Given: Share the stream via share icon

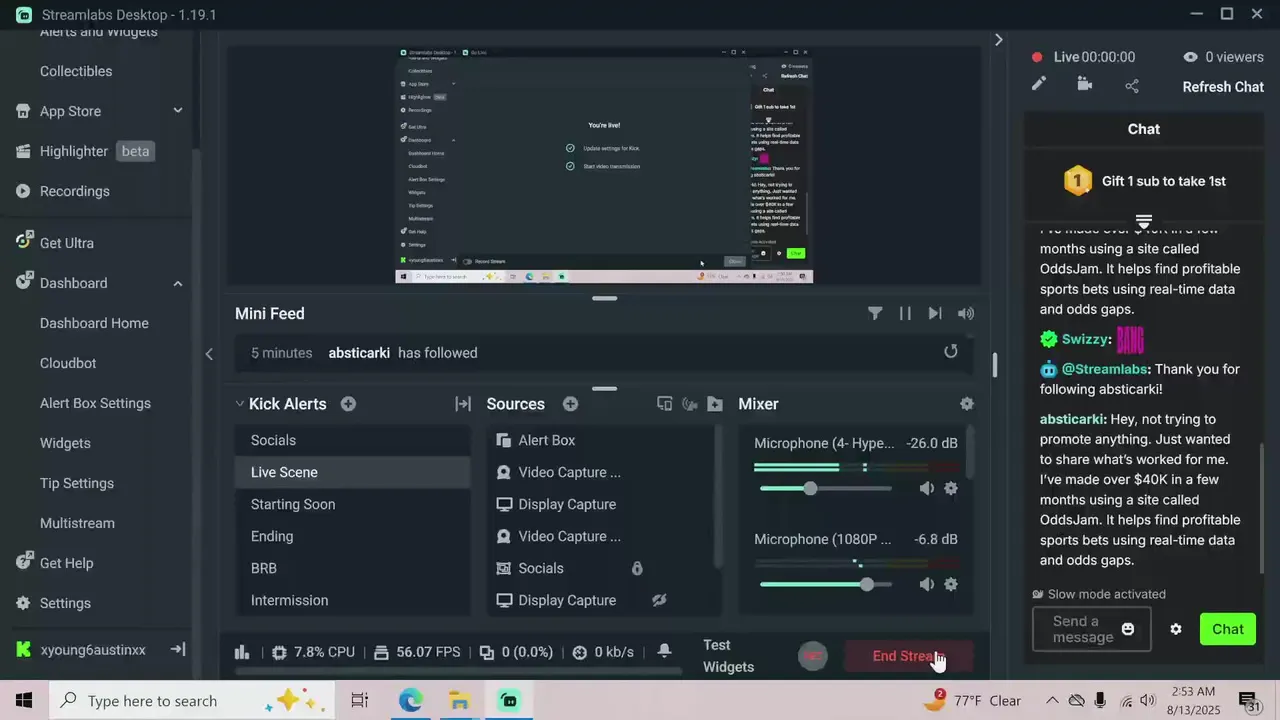Looking at the screenshot, I should pyautogui.click(x=1132, y=86).
